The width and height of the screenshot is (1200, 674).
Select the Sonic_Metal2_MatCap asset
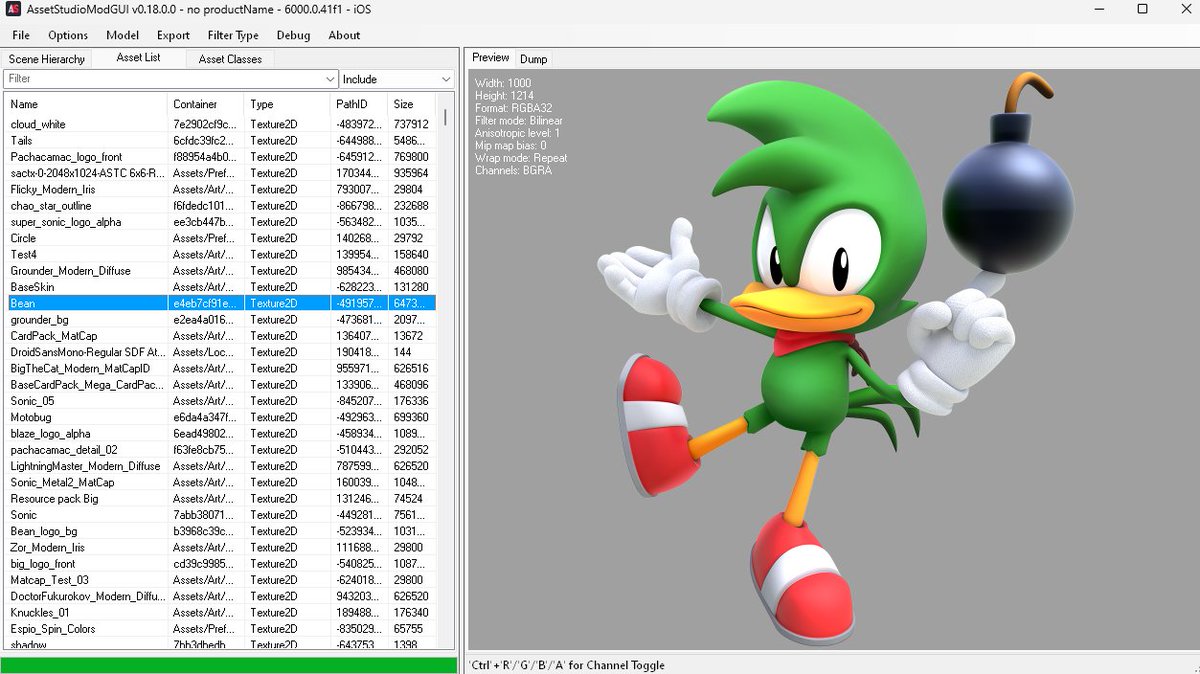pos(220,482)
